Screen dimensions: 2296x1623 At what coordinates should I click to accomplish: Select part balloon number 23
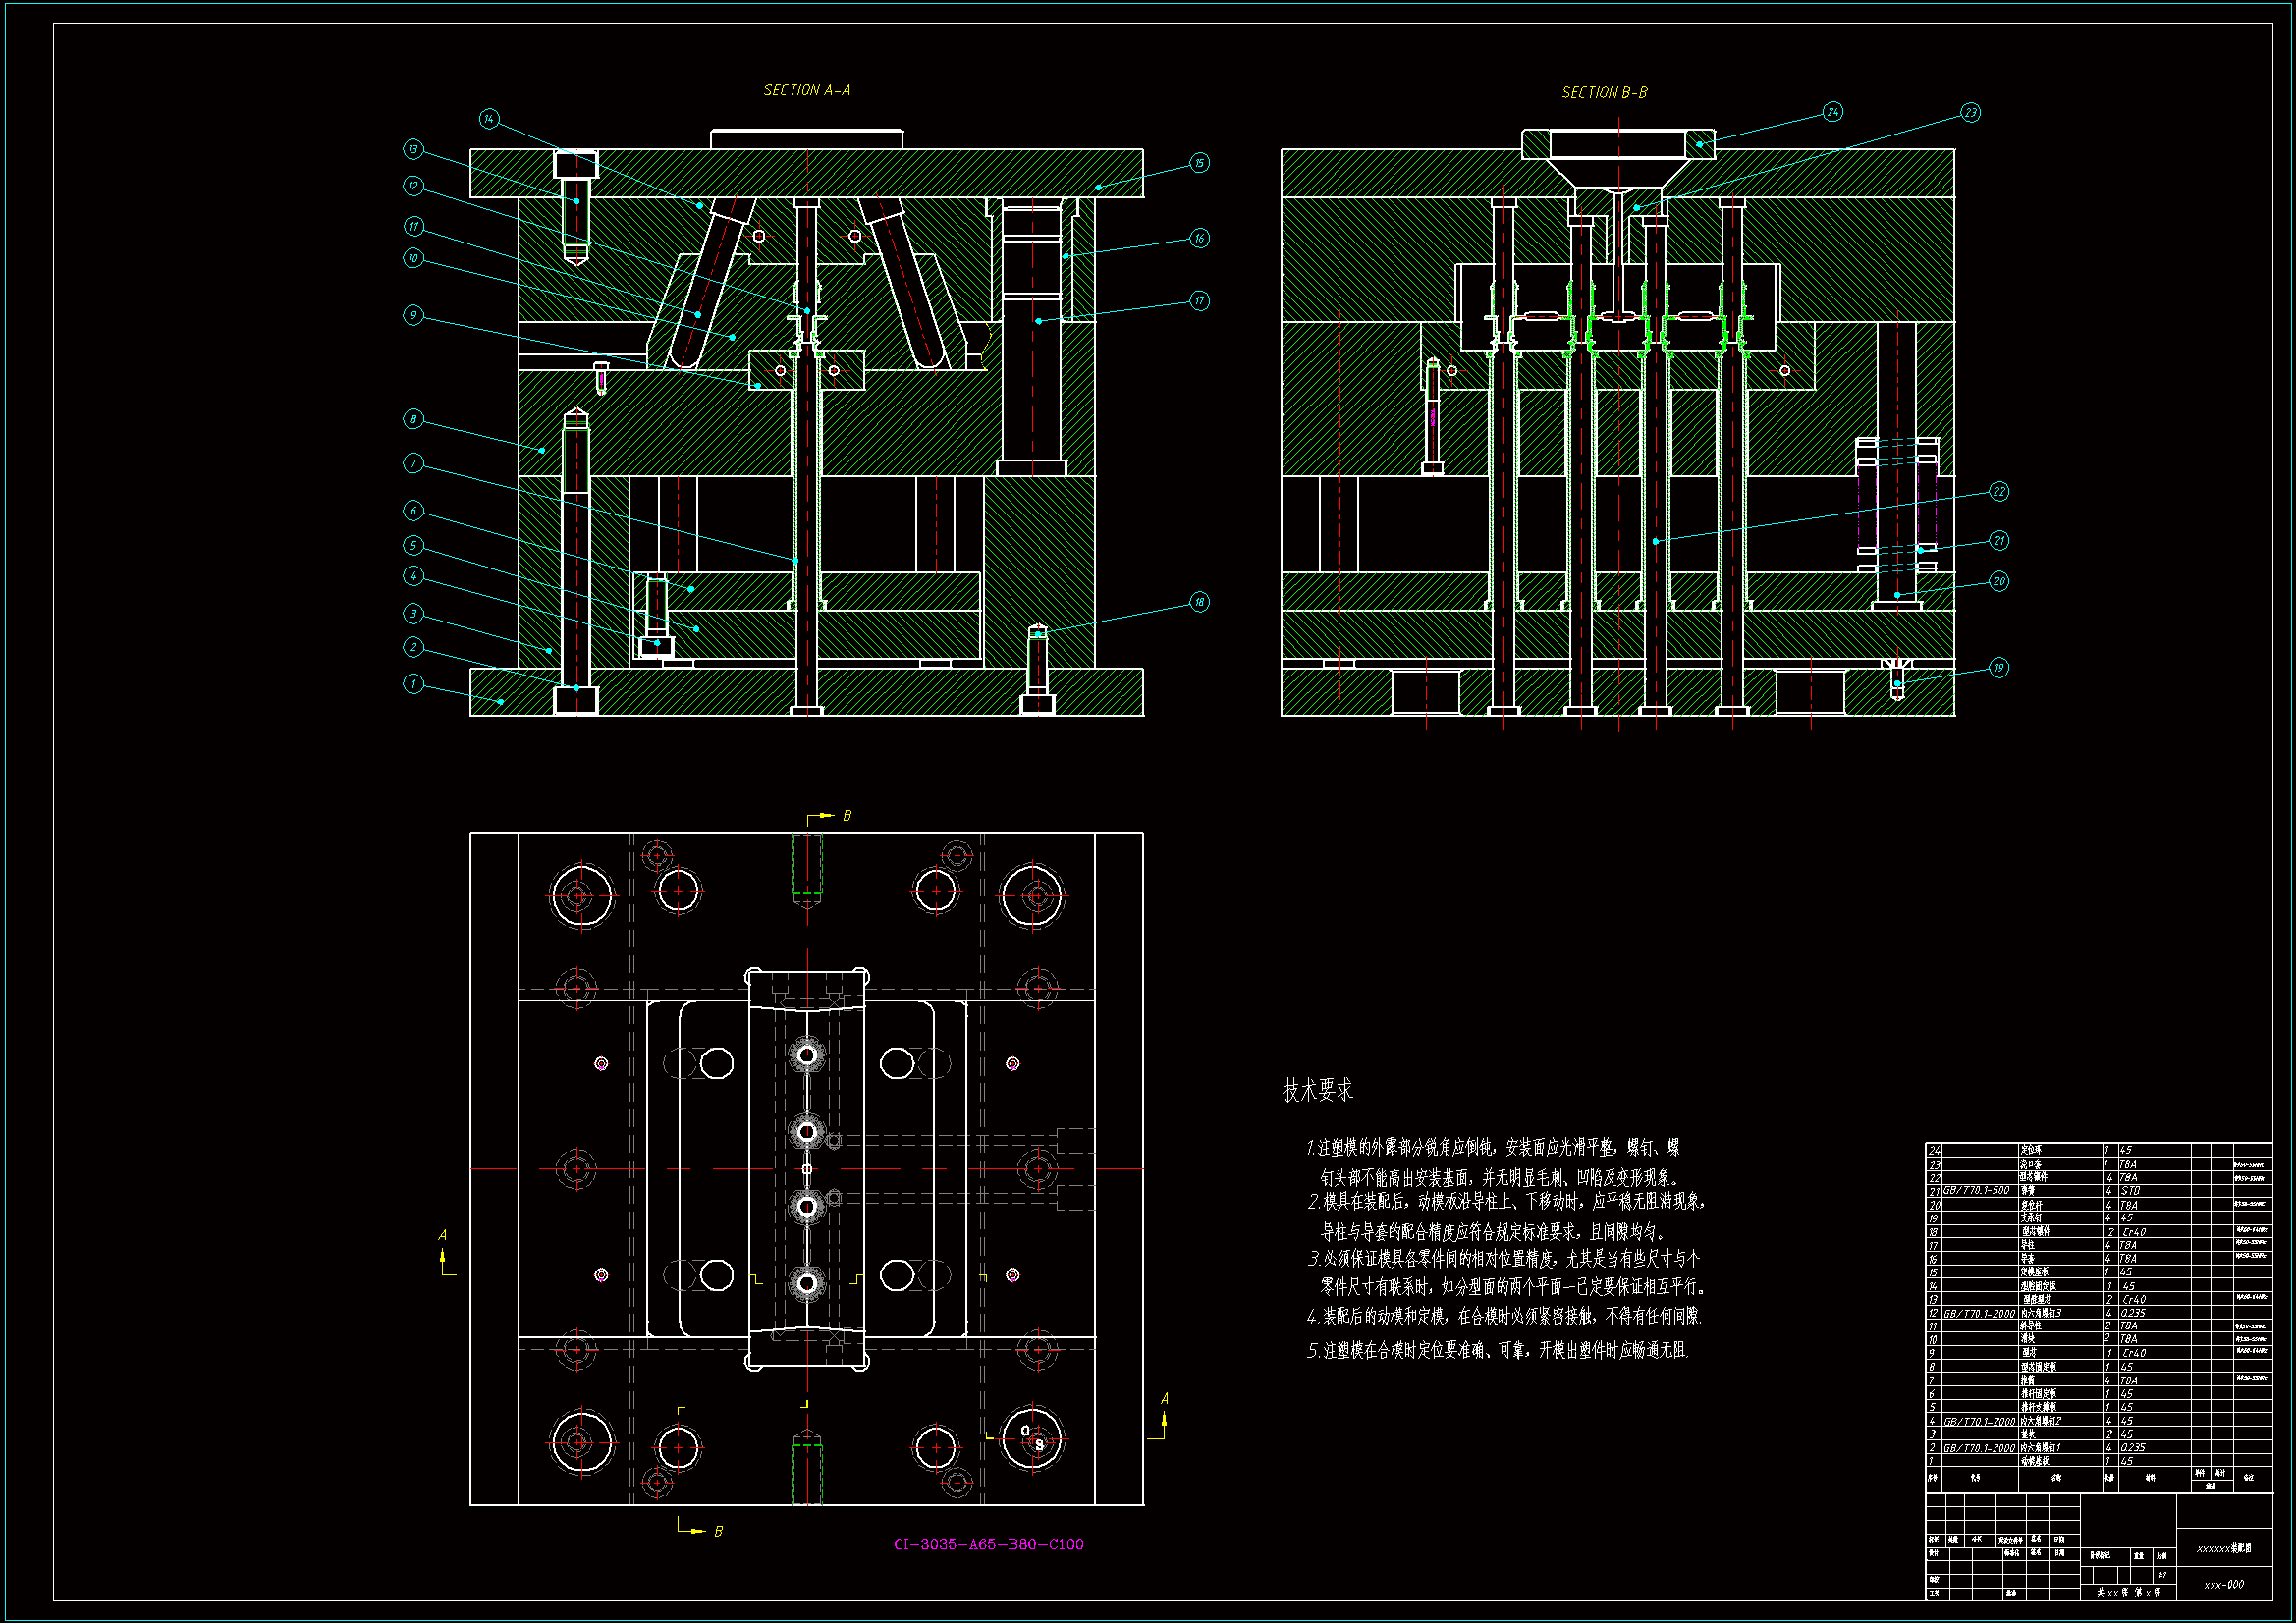tap(1970, 112)
